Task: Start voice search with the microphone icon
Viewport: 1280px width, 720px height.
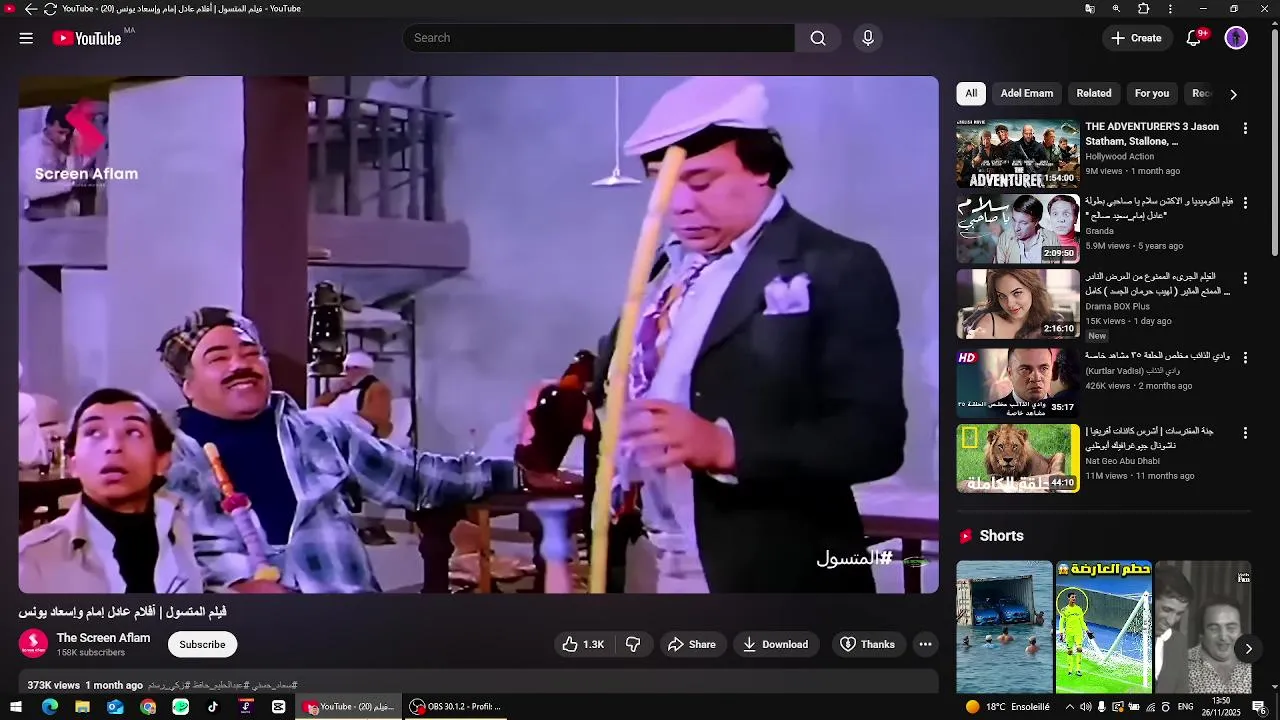Action: 868,38
